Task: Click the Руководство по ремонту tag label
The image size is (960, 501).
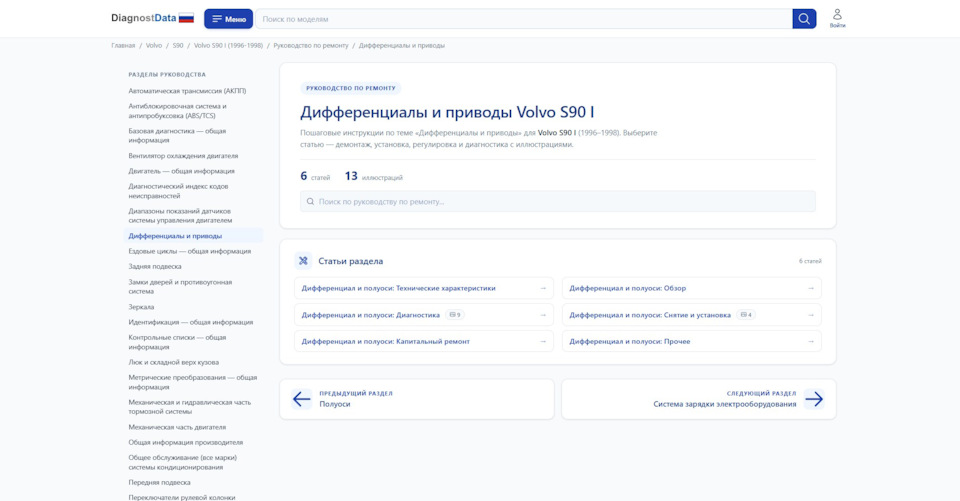Action: (x=351, y=88)
